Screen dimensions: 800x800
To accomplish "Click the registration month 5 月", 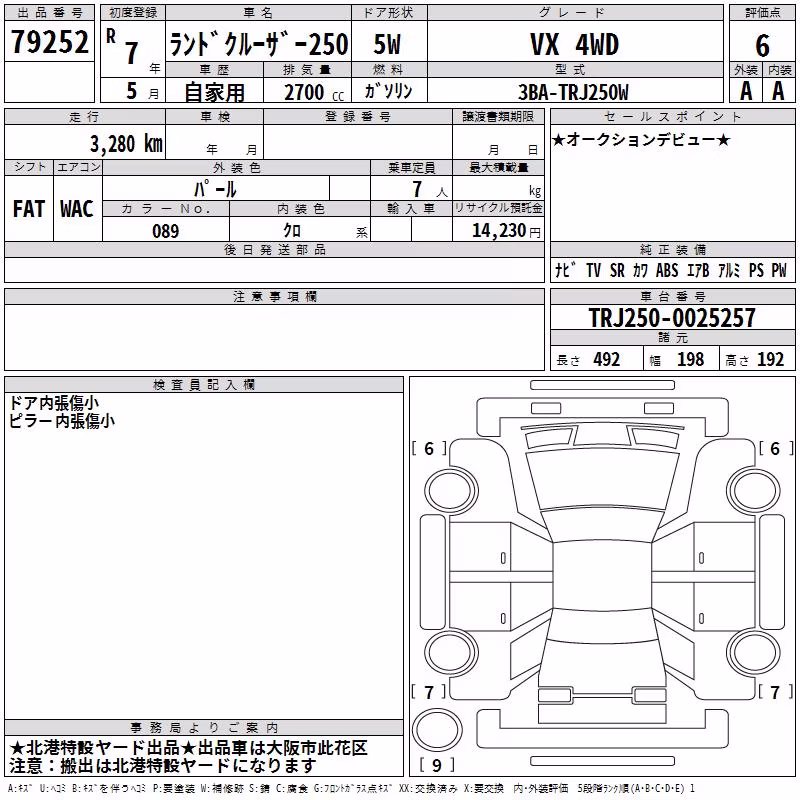I will click(141, 91).
